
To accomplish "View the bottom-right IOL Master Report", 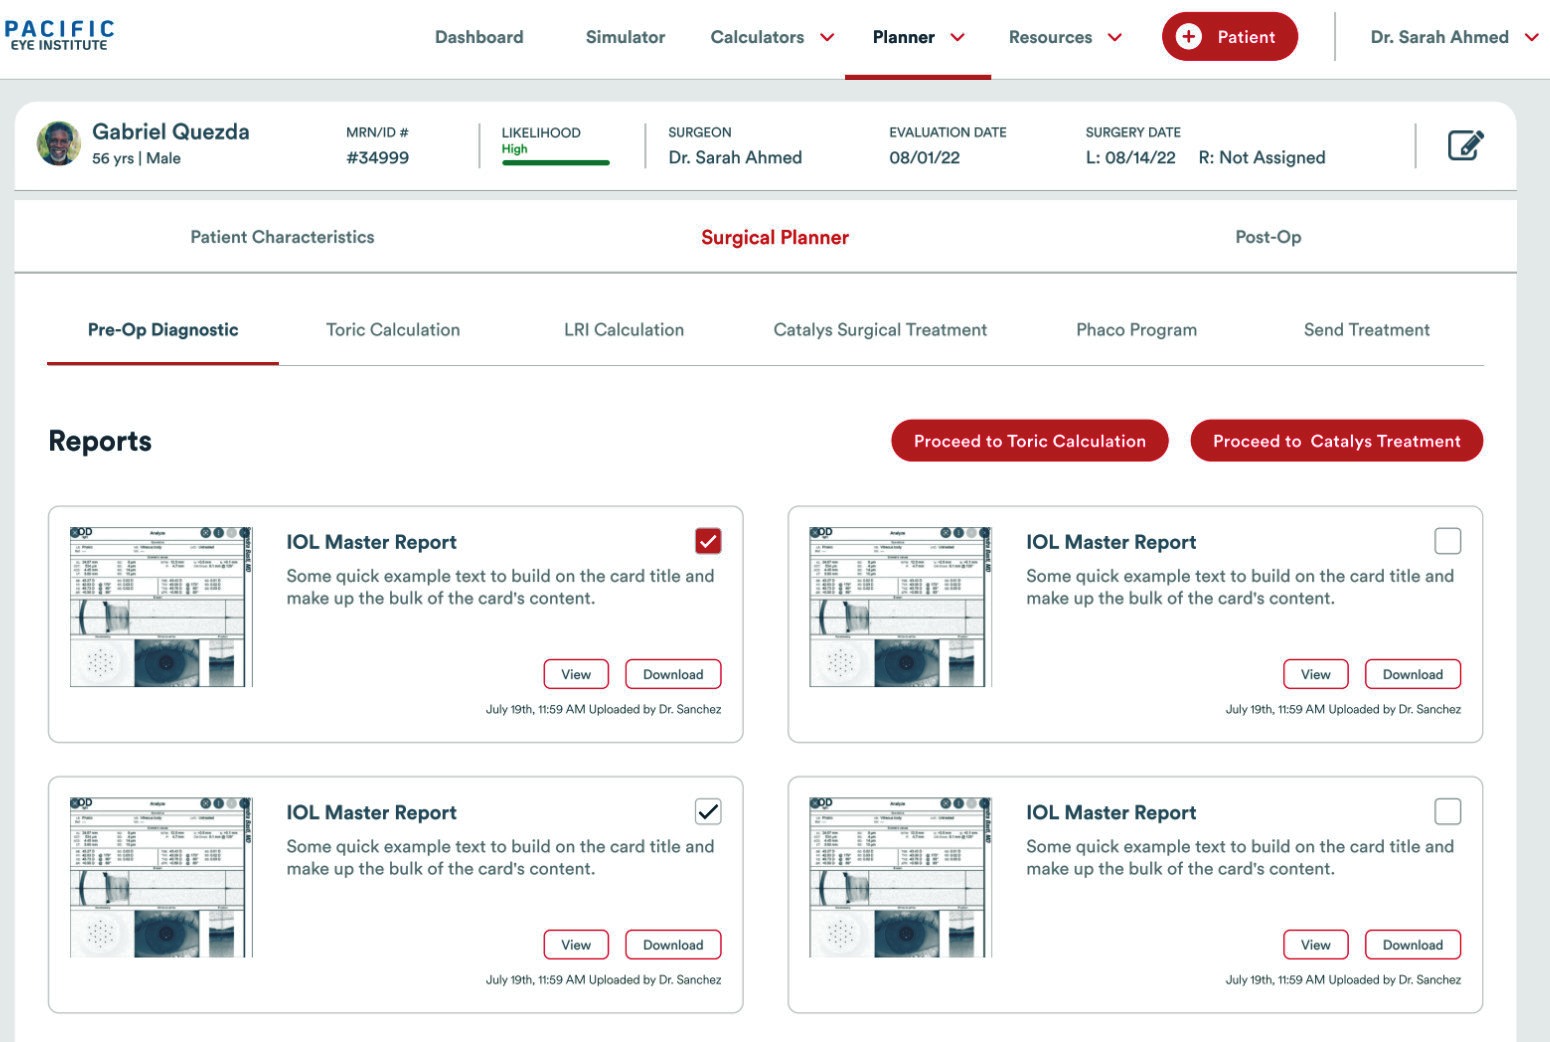I will 1315,944.
